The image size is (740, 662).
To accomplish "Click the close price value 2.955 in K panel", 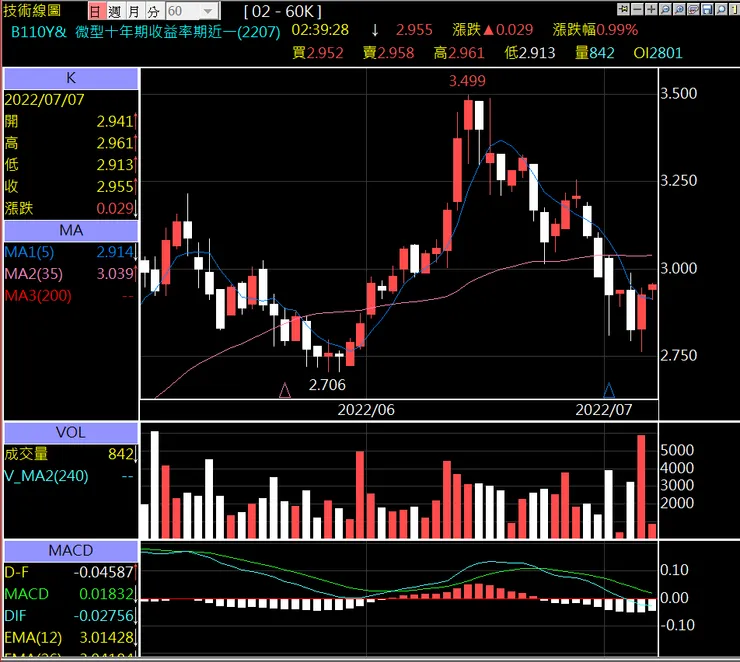I will (115, 187).
